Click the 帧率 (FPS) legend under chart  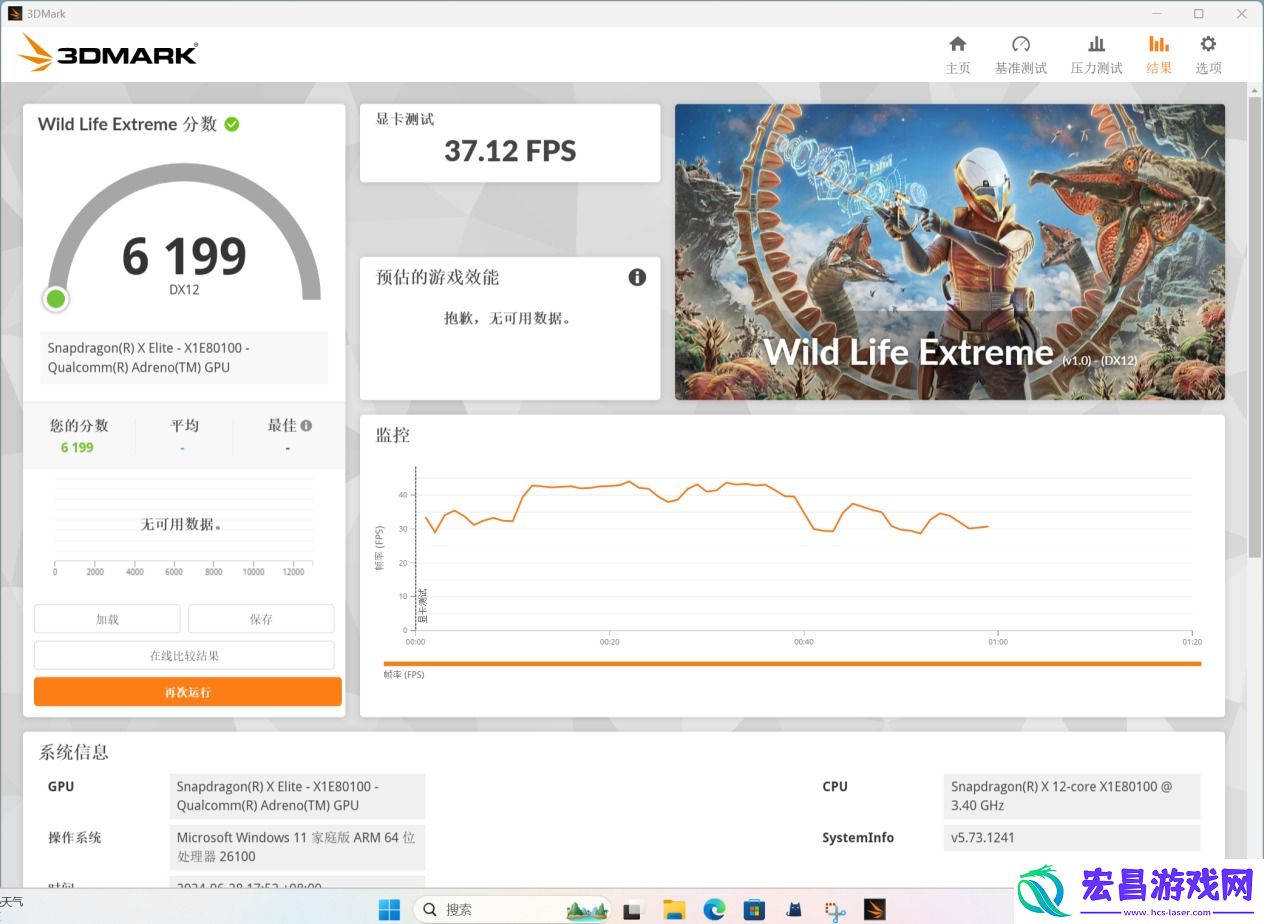[404, 675]
